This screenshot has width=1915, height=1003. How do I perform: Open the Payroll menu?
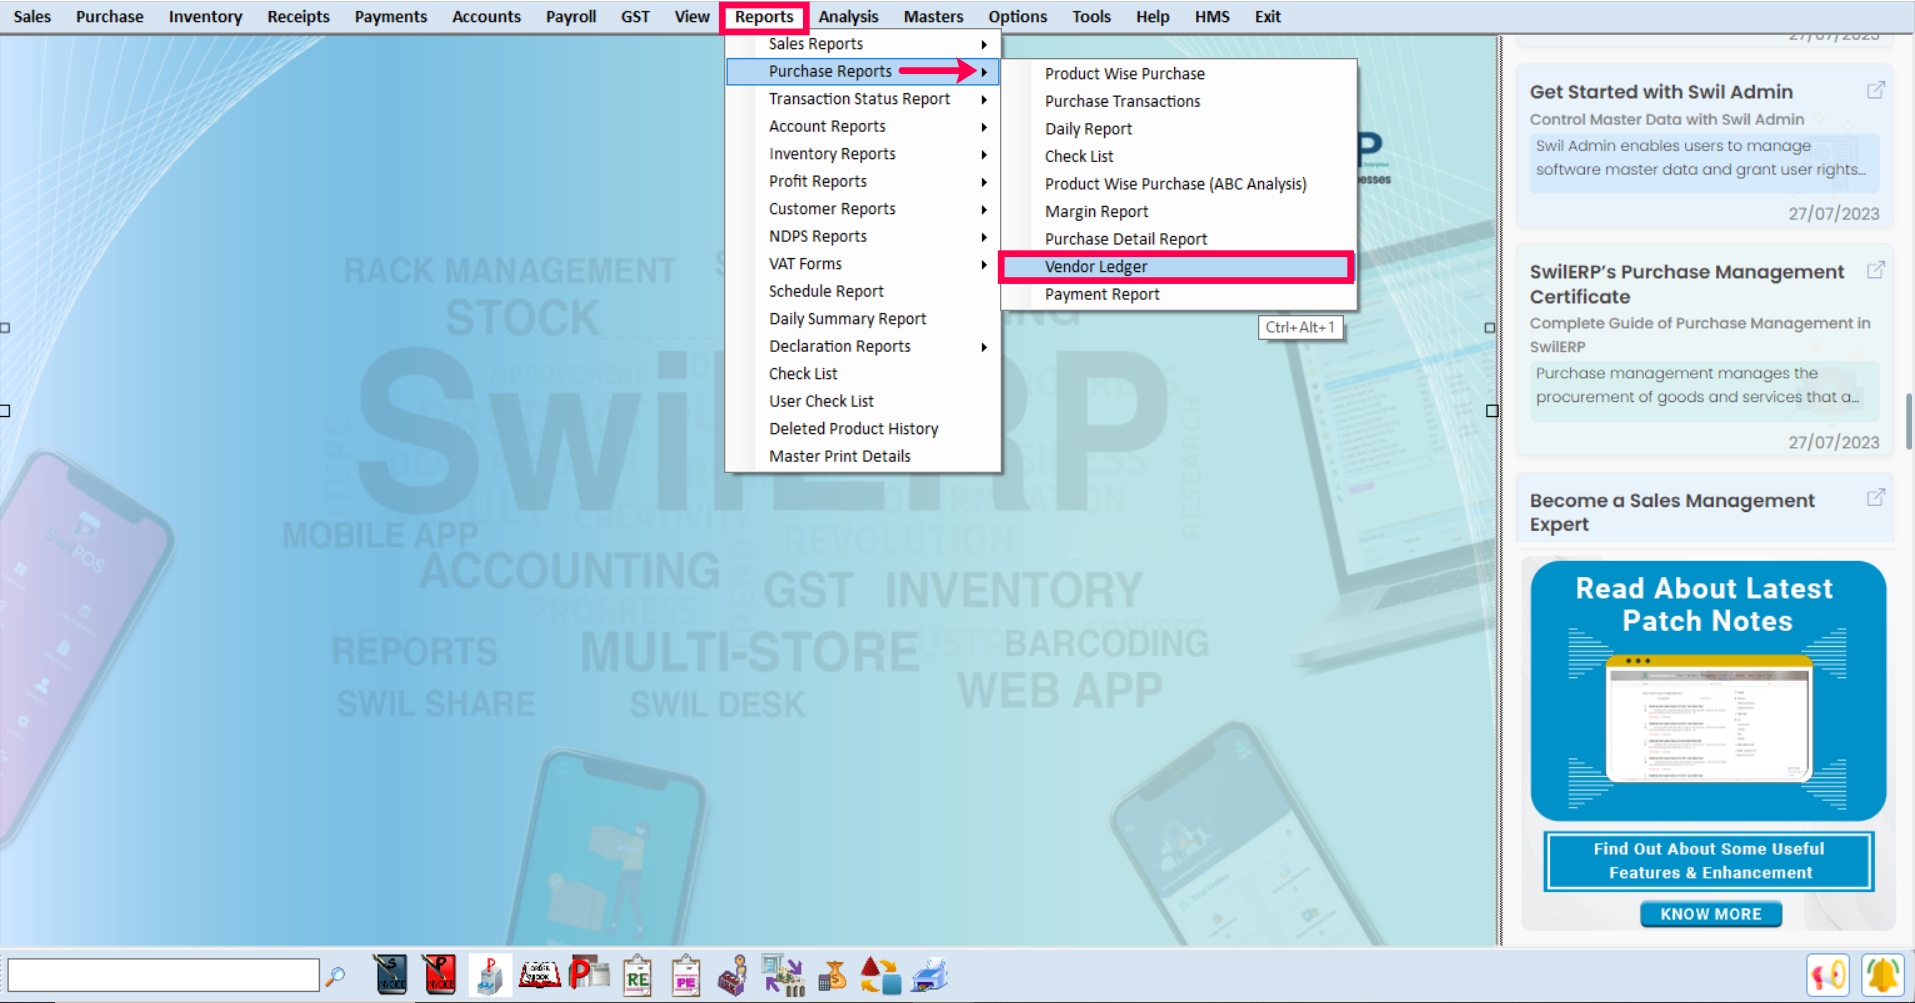coord(571,16)
